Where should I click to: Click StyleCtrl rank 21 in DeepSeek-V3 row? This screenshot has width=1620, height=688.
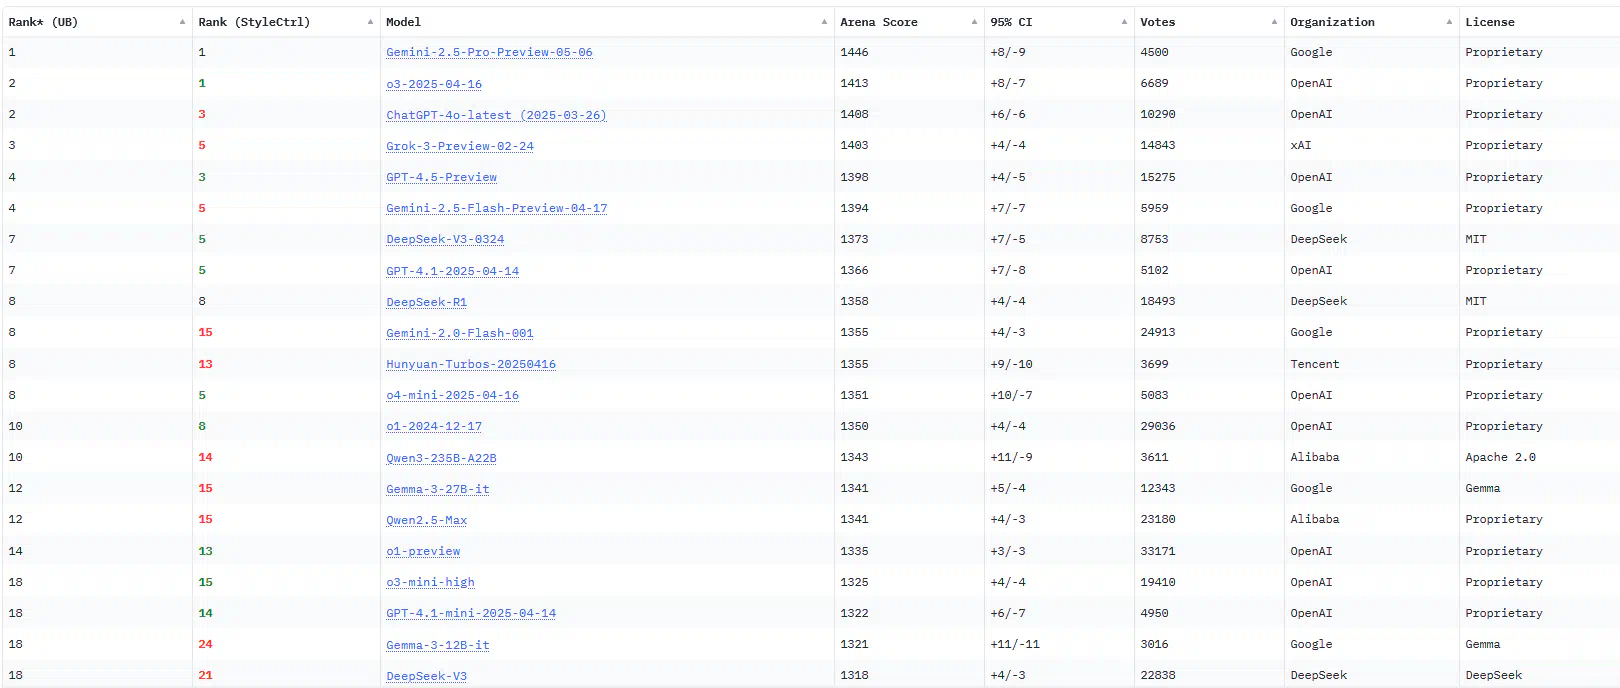tap(205, 675)
